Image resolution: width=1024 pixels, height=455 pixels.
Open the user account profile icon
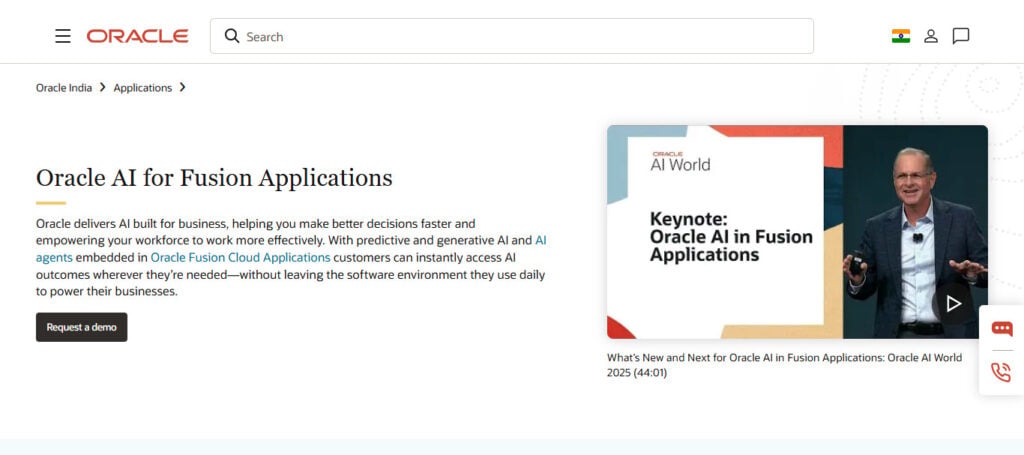pos(931,36)
